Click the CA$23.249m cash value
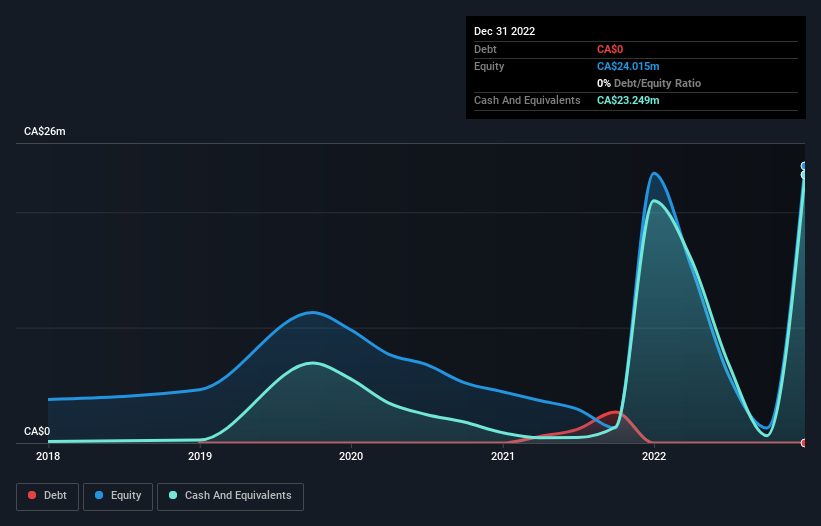Image resolution: width=821 pixels, height=526 pixels. click(628, 100)
